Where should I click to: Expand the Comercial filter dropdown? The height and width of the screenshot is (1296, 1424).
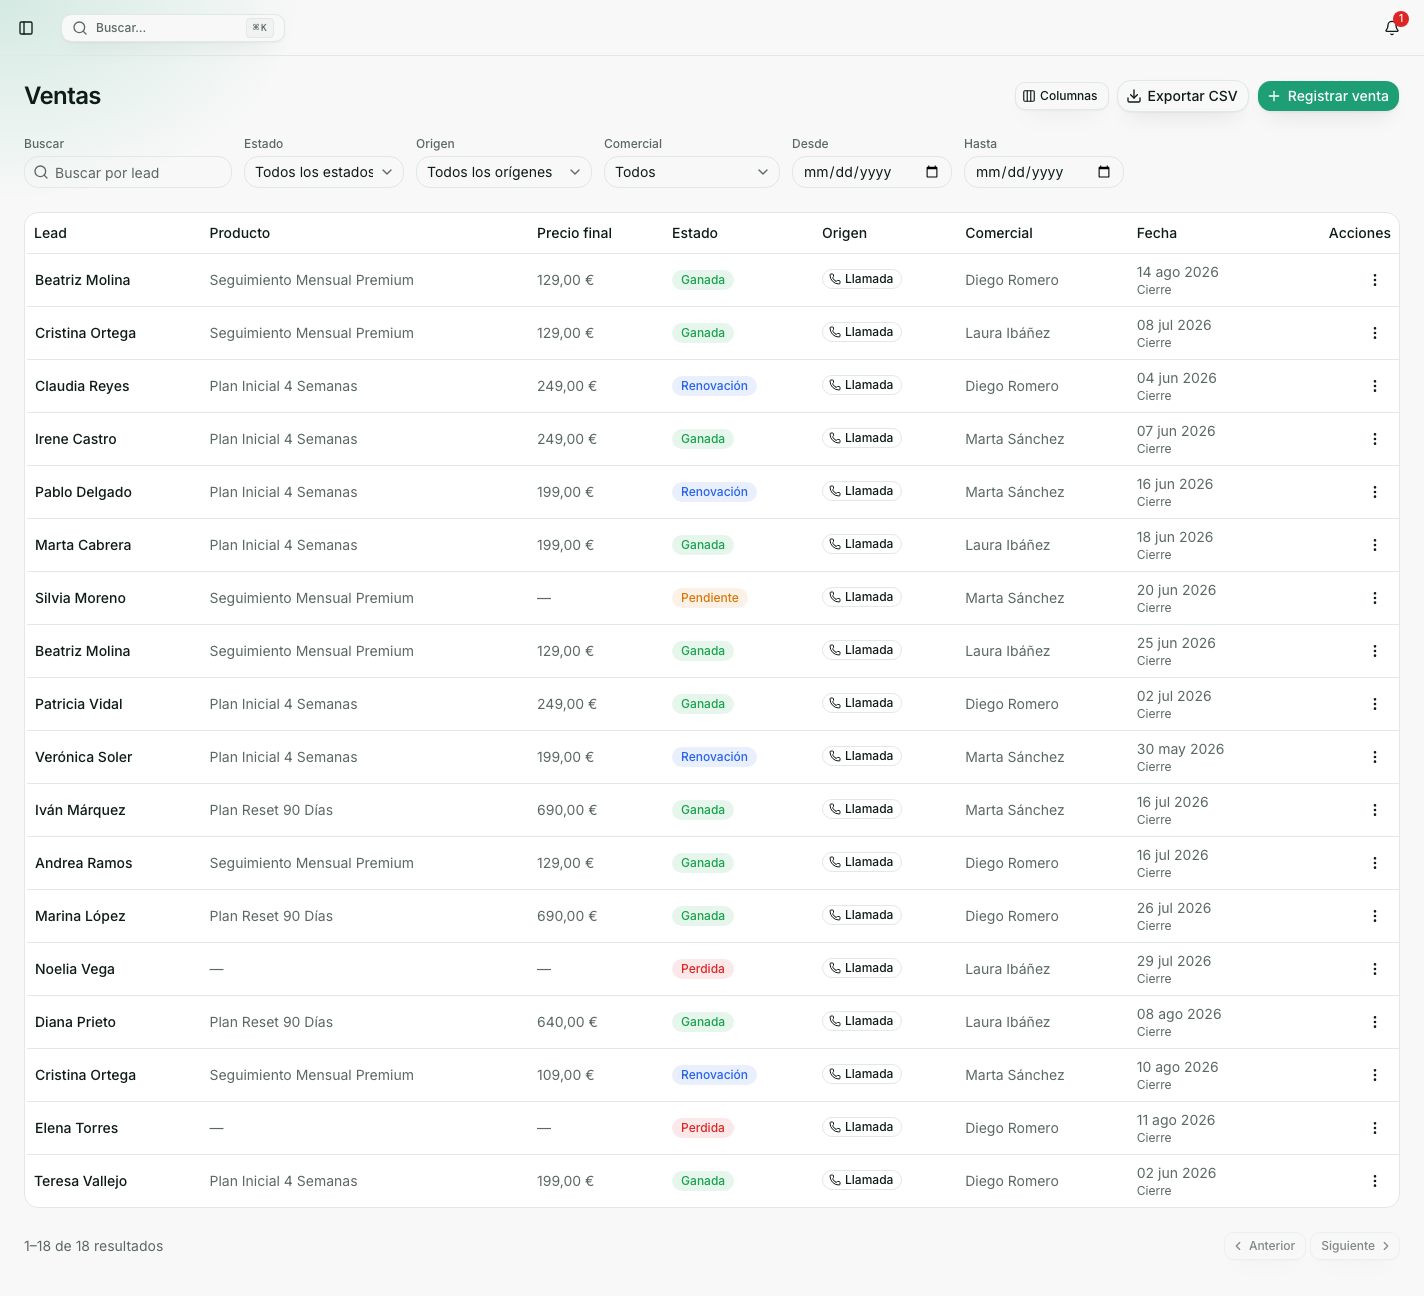[x=692, y=172]
